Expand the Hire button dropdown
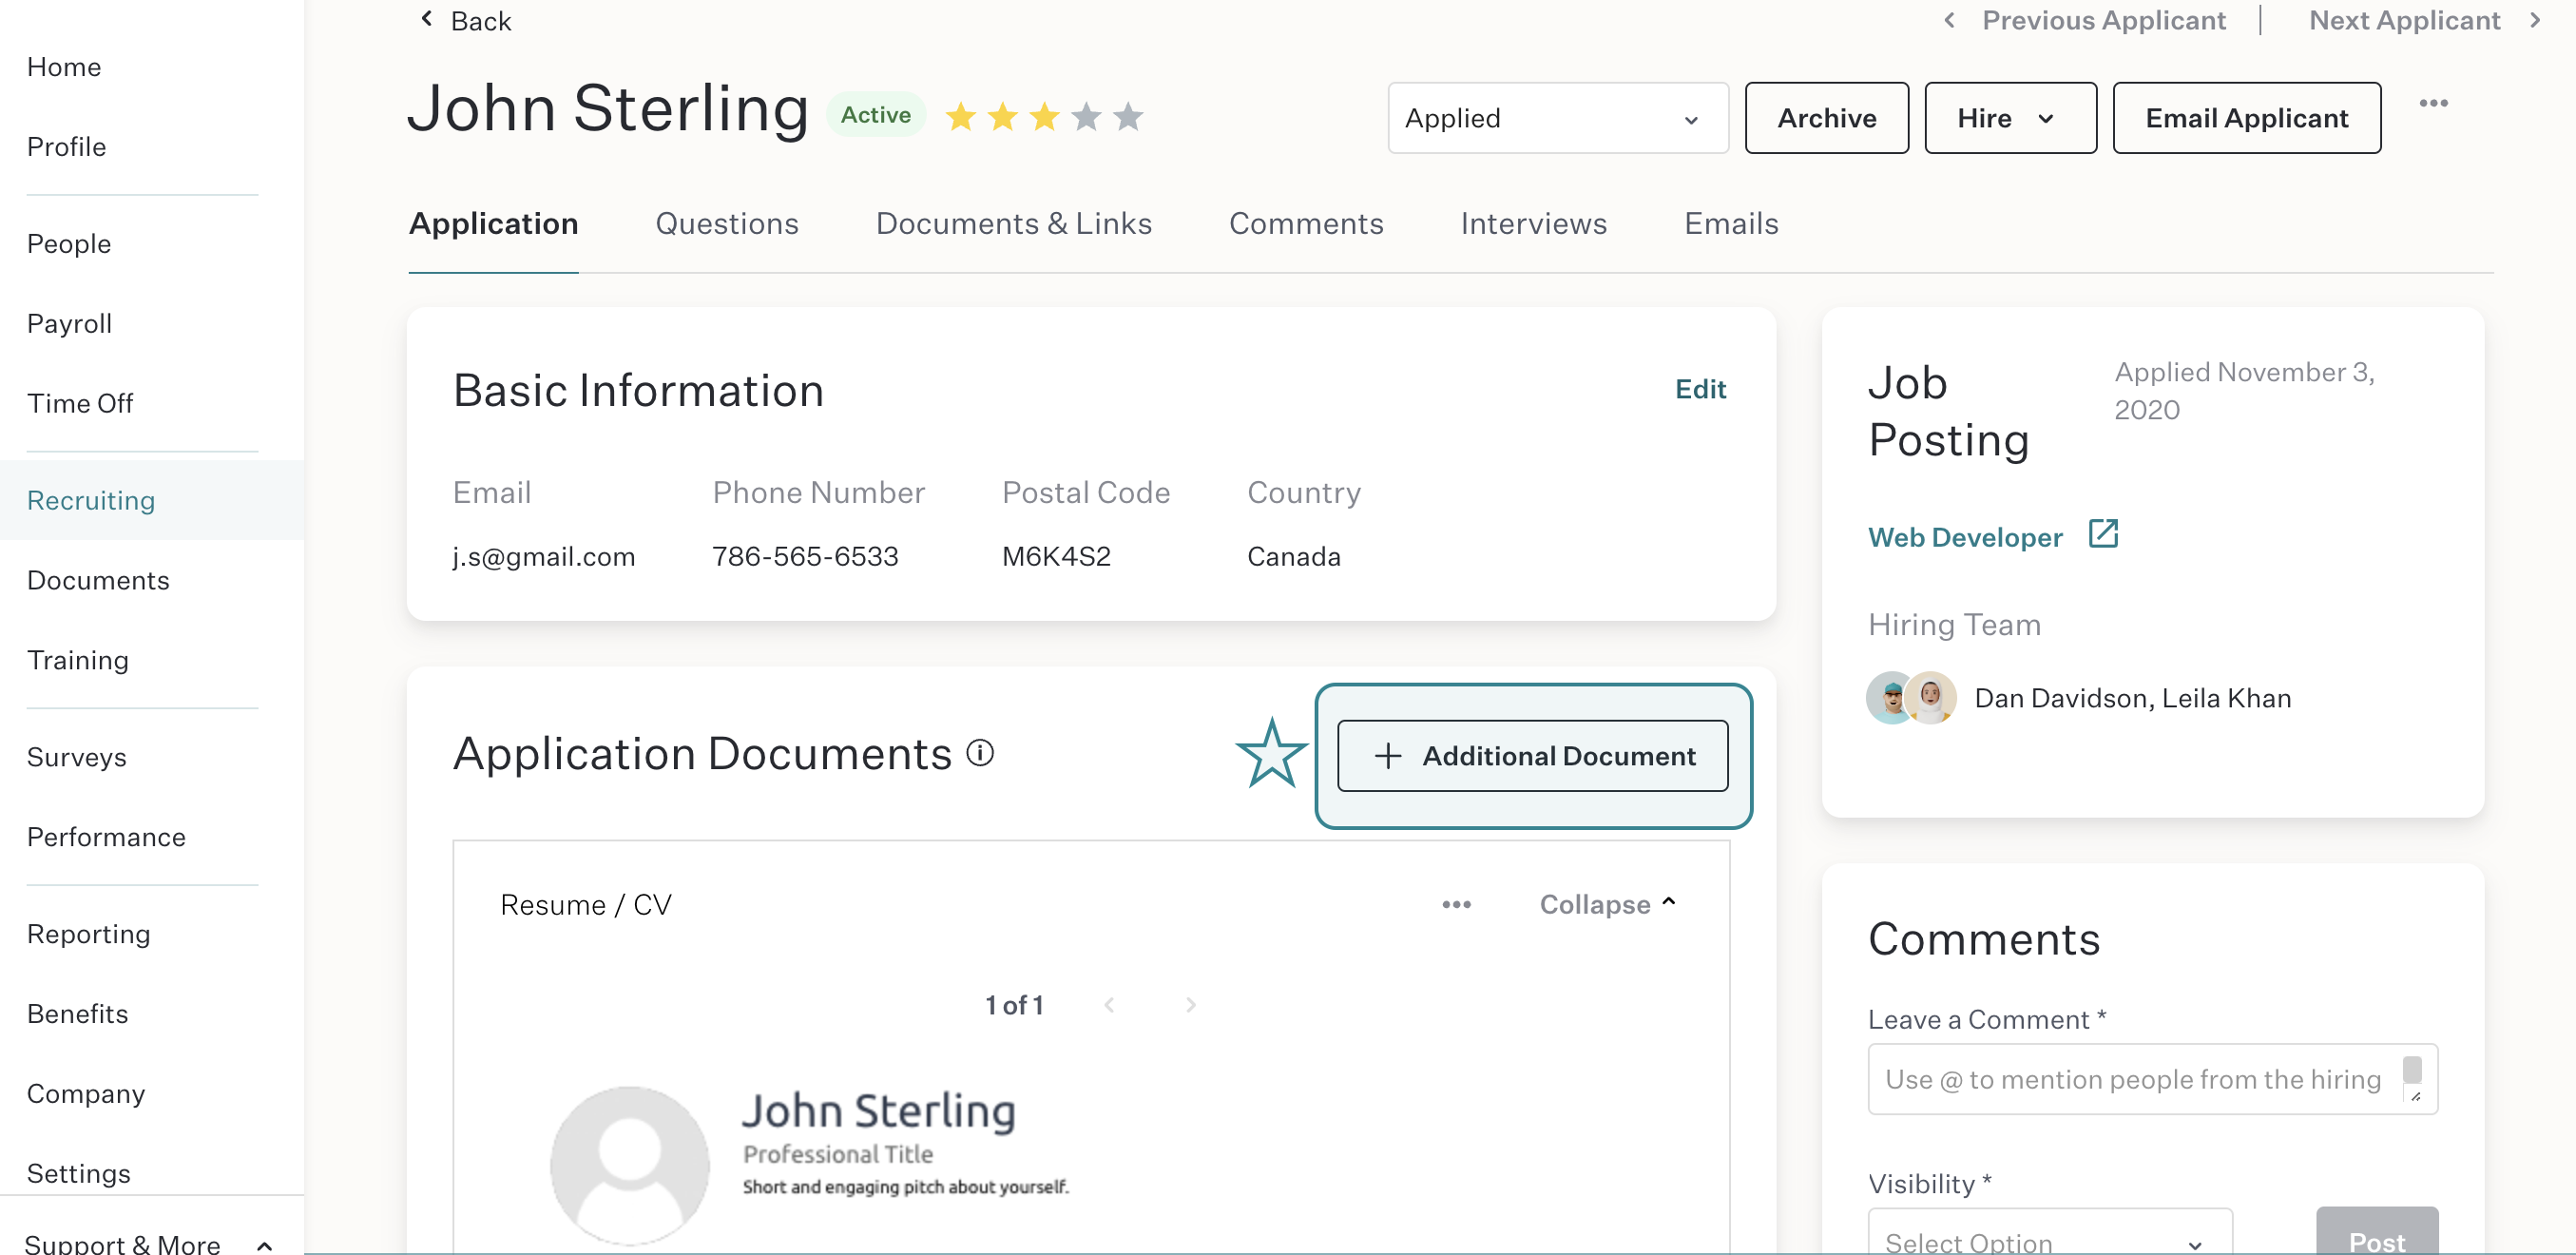 click(x=2010, y=118)
